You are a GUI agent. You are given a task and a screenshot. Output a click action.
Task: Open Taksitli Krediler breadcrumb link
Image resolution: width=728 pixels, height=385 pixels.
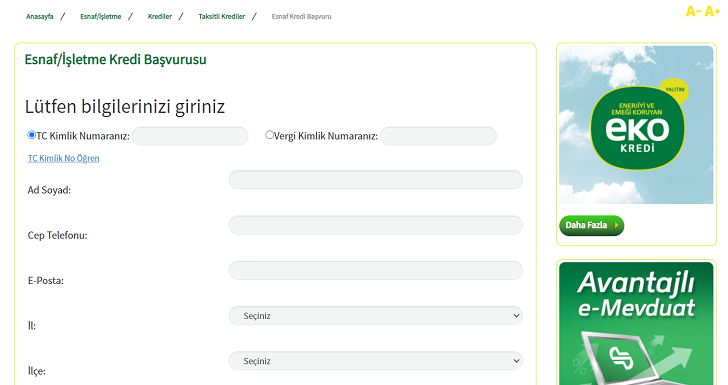click(221, 16)
